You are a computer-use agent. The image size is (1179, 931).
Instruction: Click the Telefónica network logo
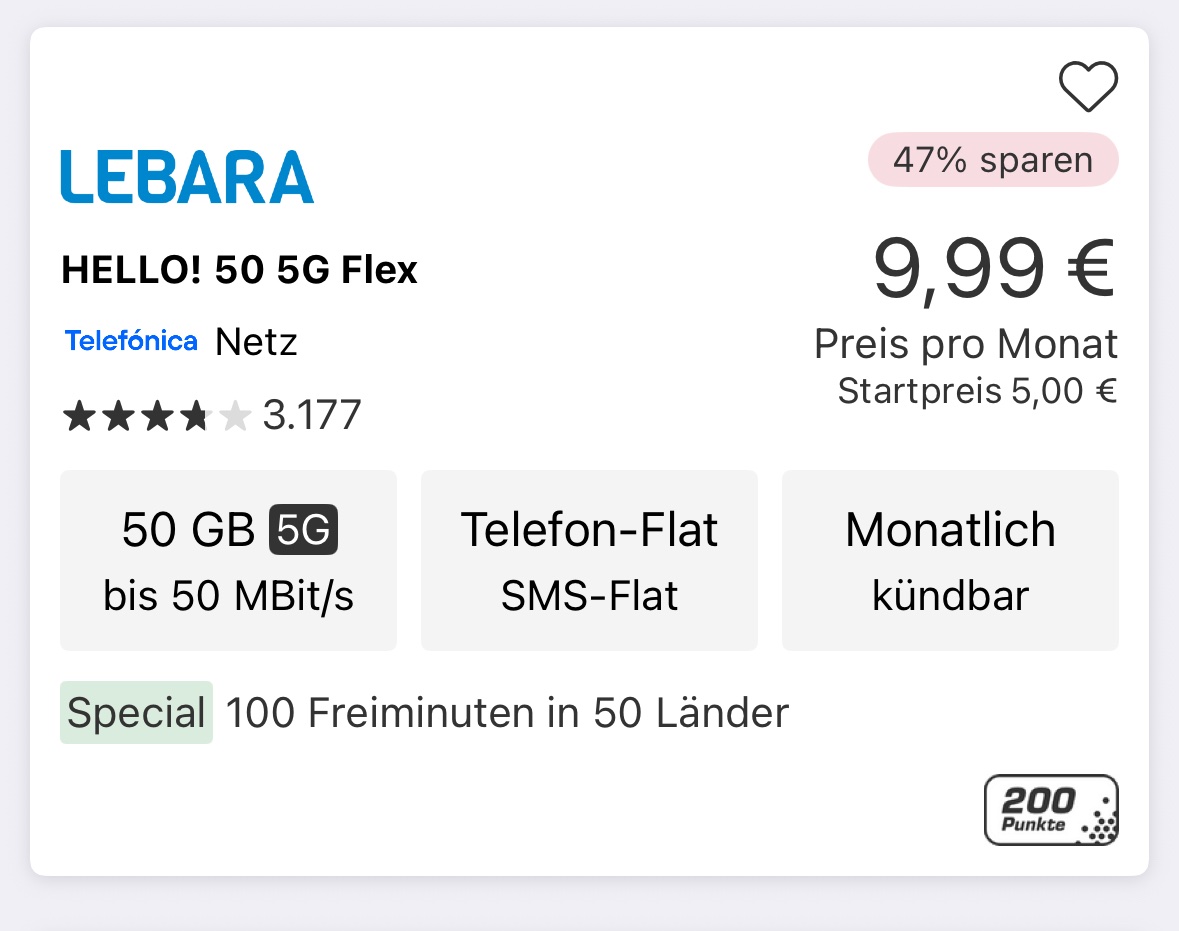coord(131,342)
